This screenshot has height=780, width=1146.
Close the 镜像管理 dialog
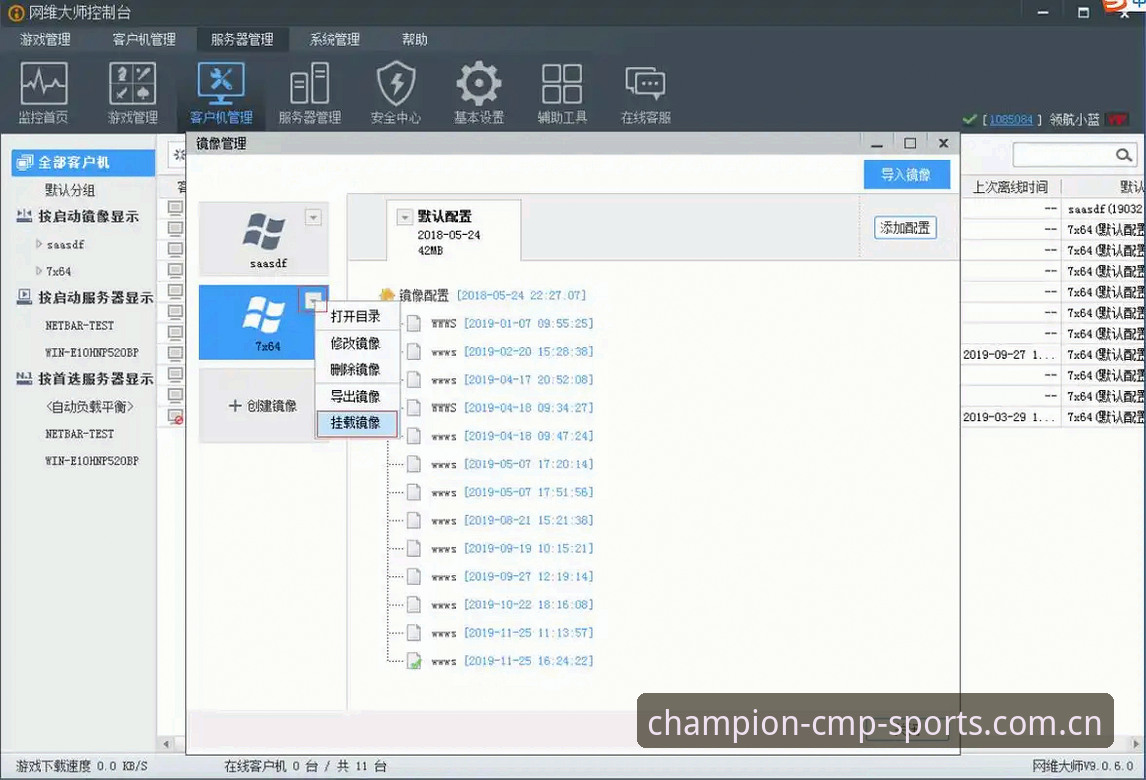944,143
